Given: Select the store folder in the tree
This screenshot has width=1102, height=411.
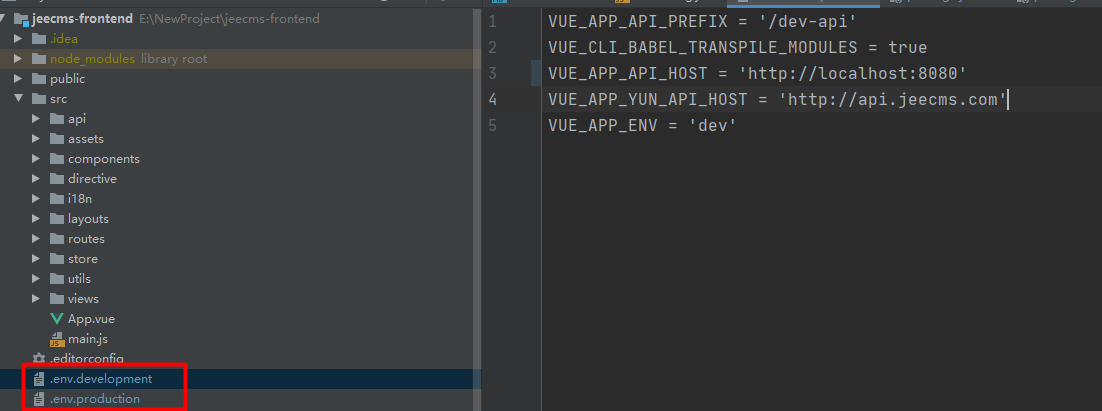Looking at the screenshot, I should click(x=83, y=259).
